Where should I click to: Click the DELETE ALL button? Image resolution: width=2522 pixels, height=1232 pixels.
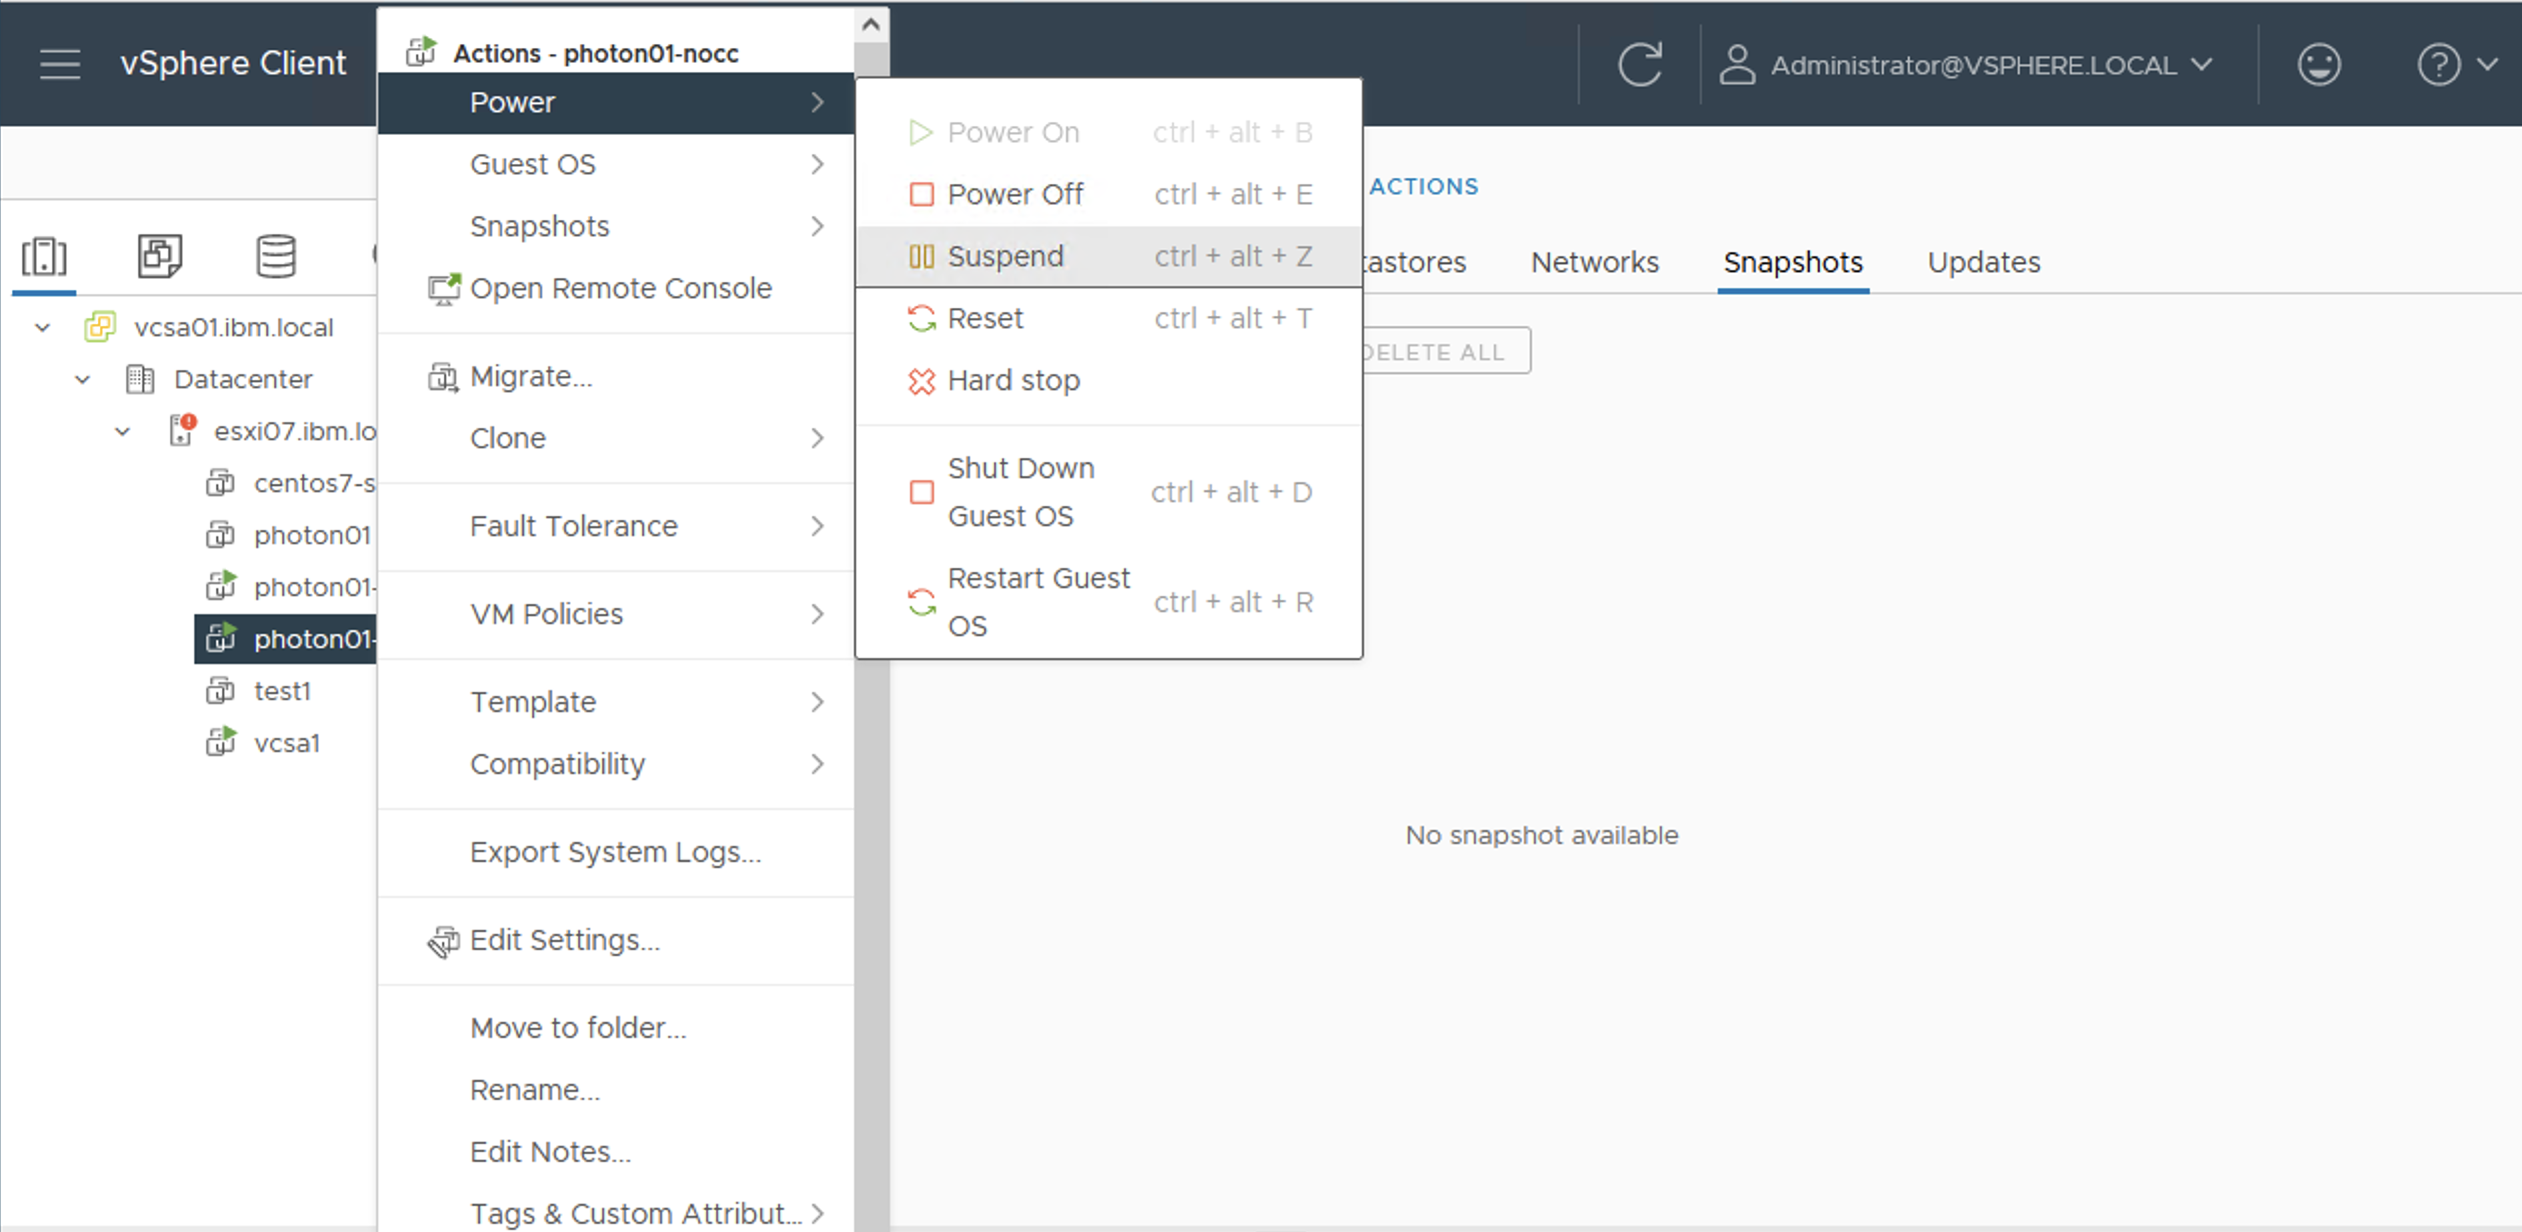[x=1436, y=351]
